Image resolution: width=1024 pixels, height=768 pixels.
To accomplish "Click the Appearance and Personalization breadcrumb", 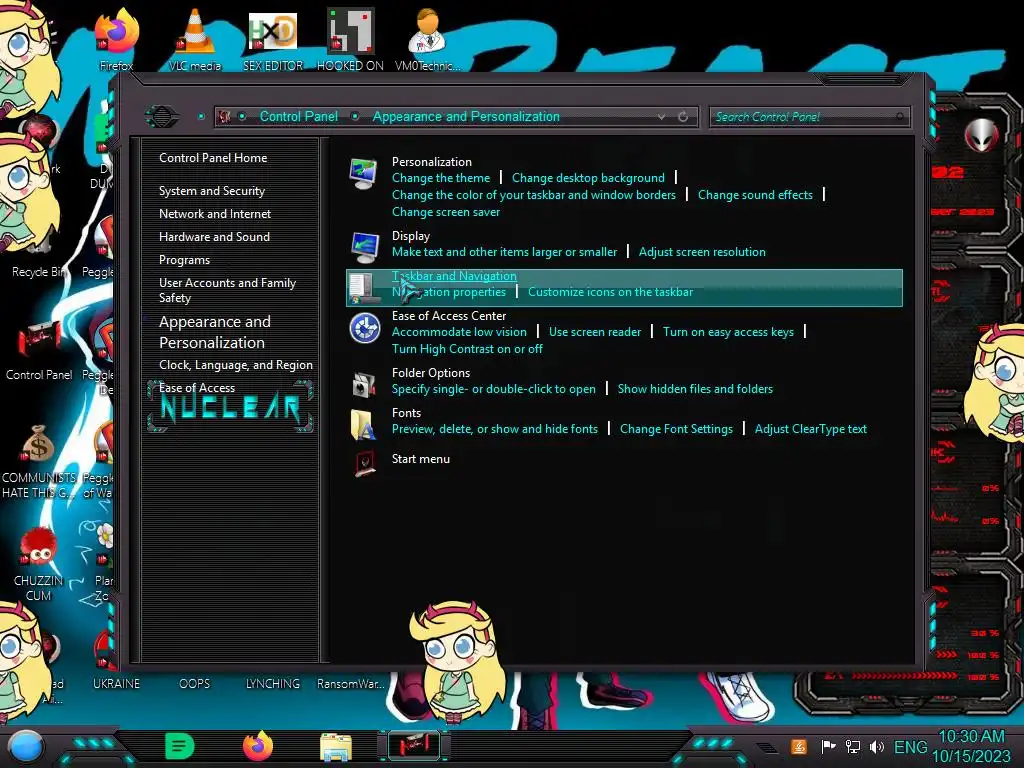I will pos(466,116).
